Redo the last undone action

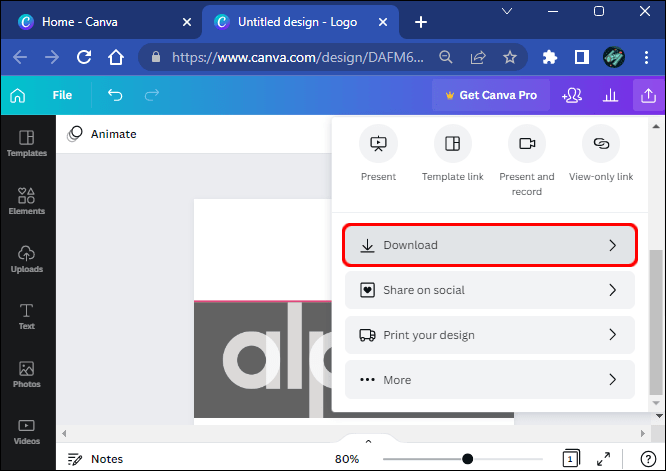(152, 95)
